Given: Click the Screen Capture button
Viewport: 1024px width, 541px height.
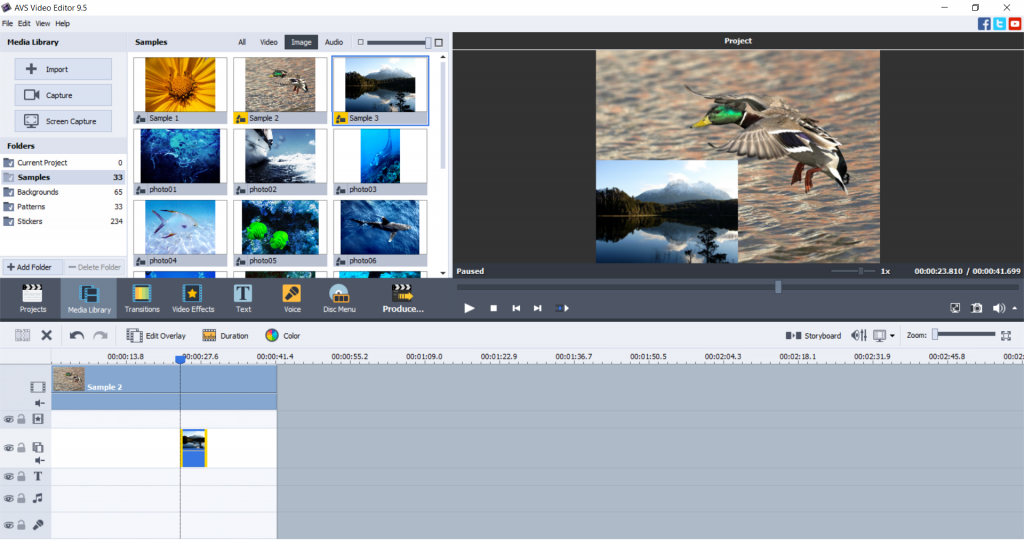Looking at the screenshot, I should point(63,121).
